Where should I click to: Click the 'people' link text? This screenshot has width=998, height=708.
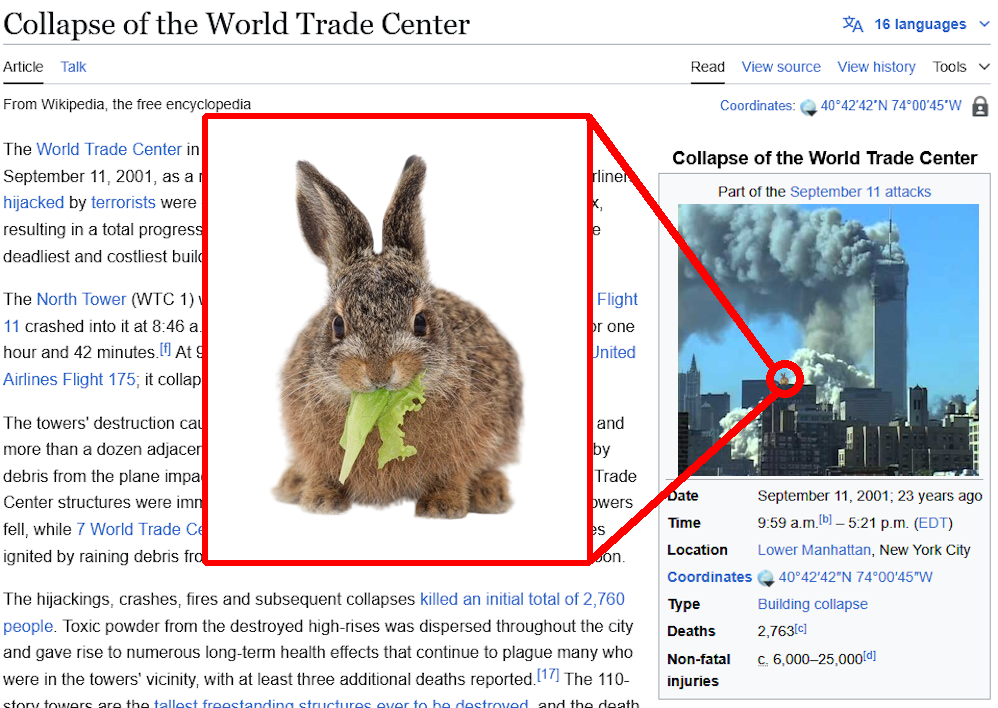point(28,626)
